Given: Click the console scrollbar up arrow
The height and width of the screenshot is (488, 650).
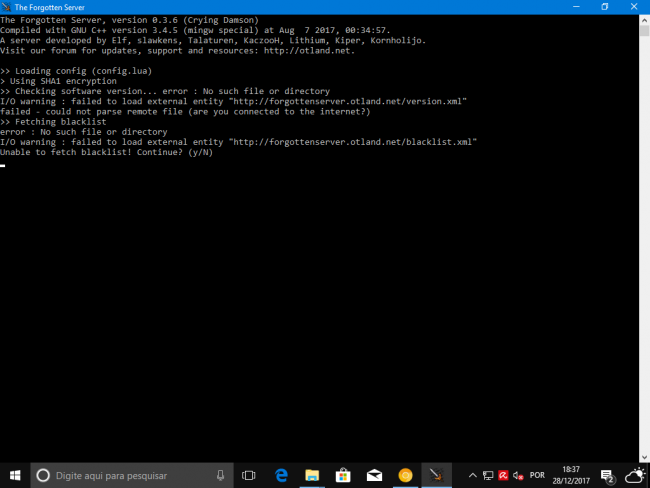Looking at the screenshot, I should coord(645,19).
